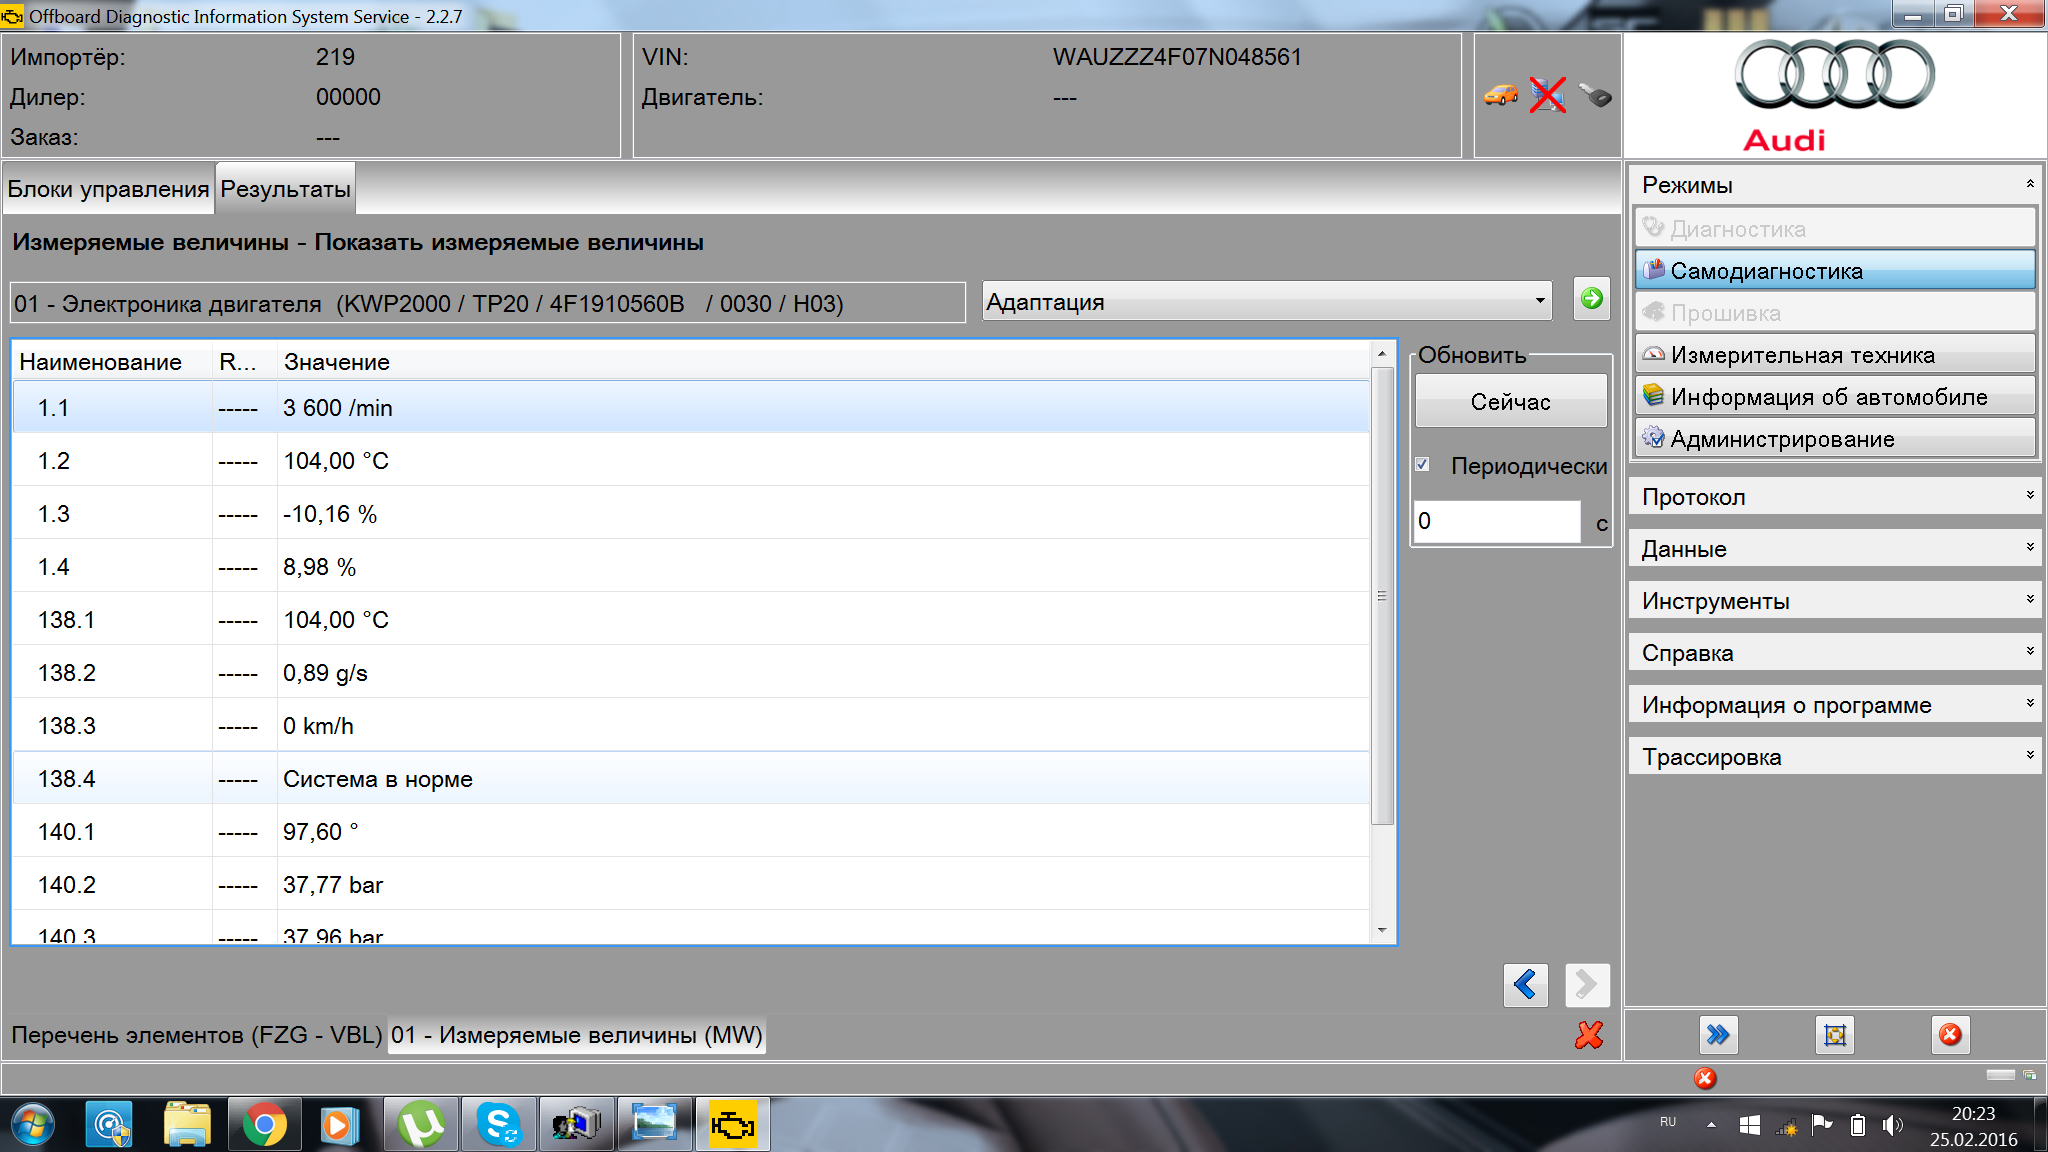Image resolution: width=2048 pixels, height=1152 pixels.
Task: Click the red circle stop icon
Action: pos(1950,1035)
